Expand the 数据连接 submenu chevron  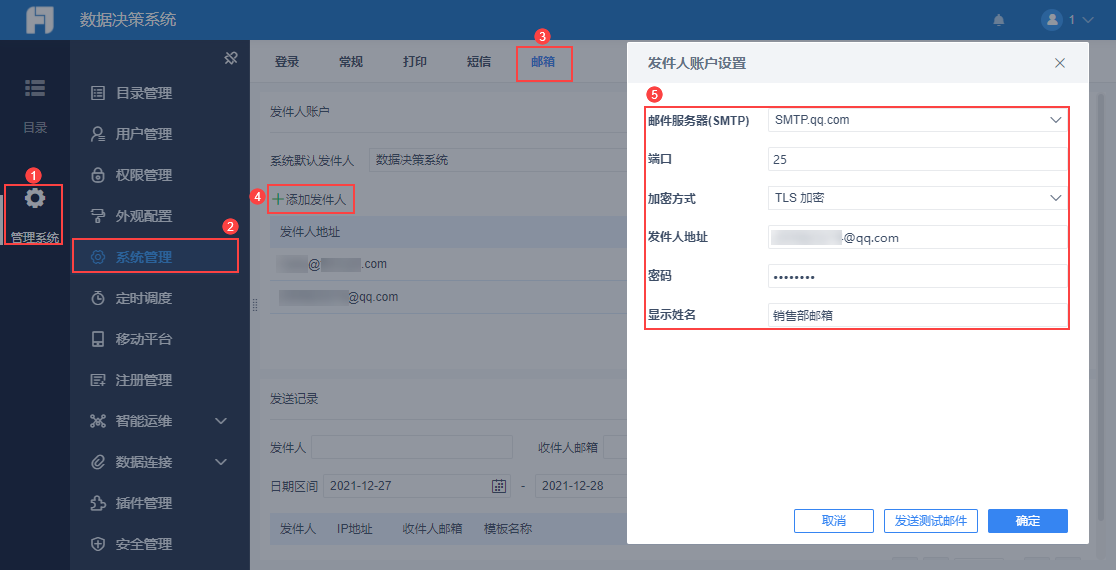click(221, 462)
